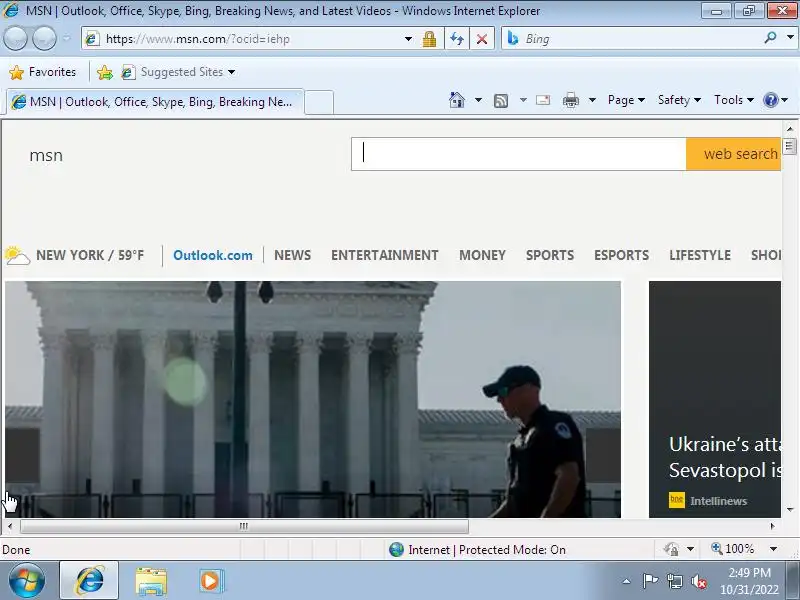Click the Help question mark icon
This screenshot has height=600, width=800.
tap(770, 100)
